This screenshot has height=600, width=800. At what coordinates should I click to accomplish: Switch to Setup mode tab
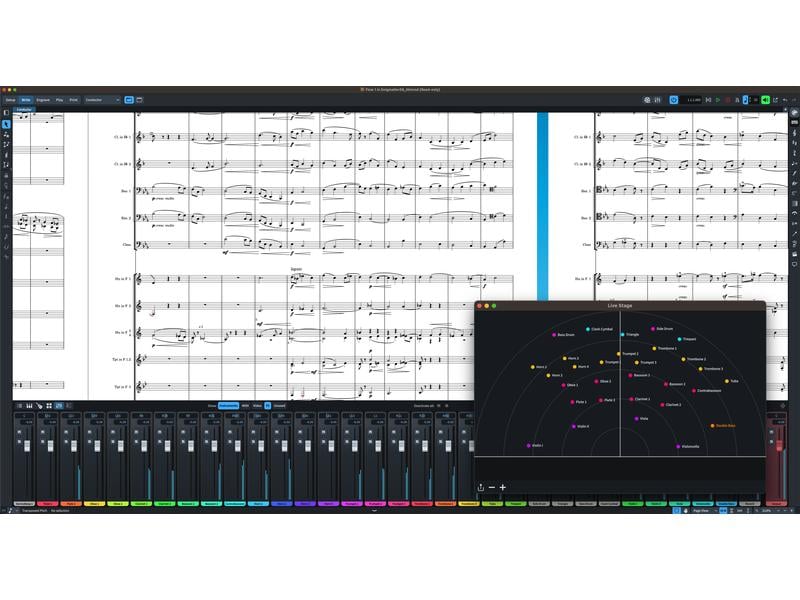[x=10, y=100]
